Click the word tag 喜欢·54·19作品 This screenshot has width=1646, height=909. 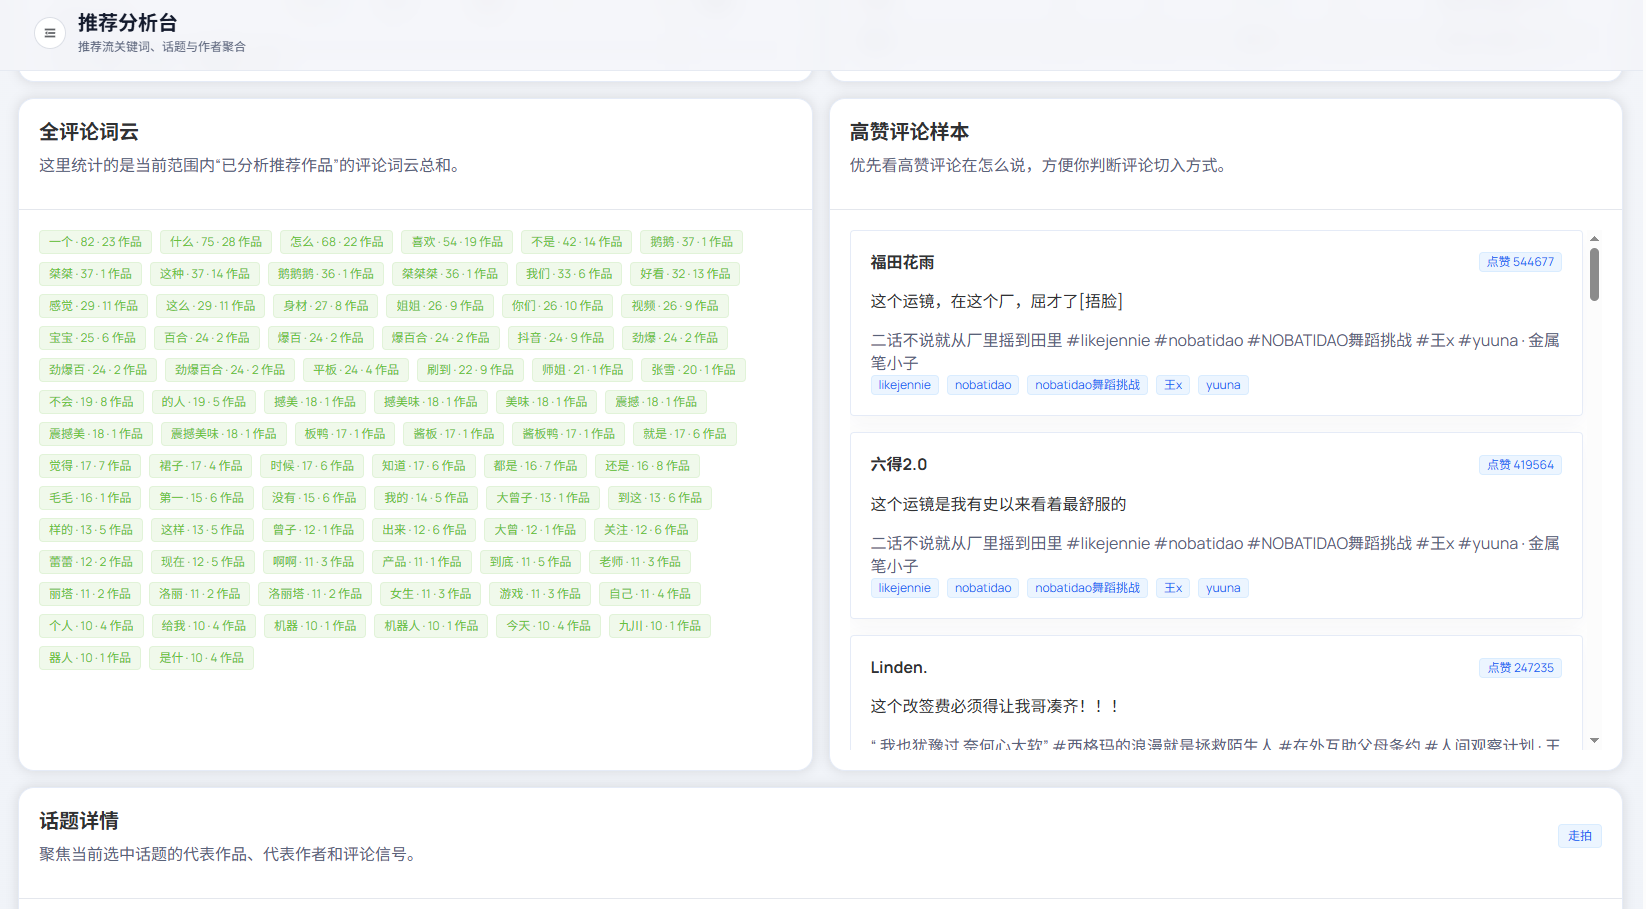coord(457,242)
